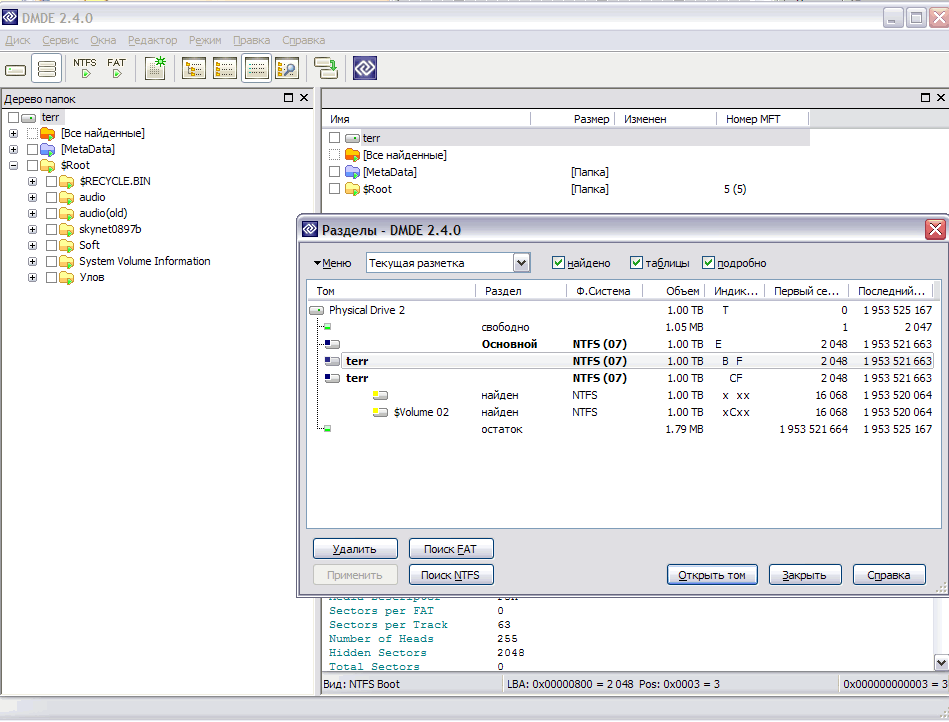Check the [MetaData] checkbox in file list

[x=334, y=172]
